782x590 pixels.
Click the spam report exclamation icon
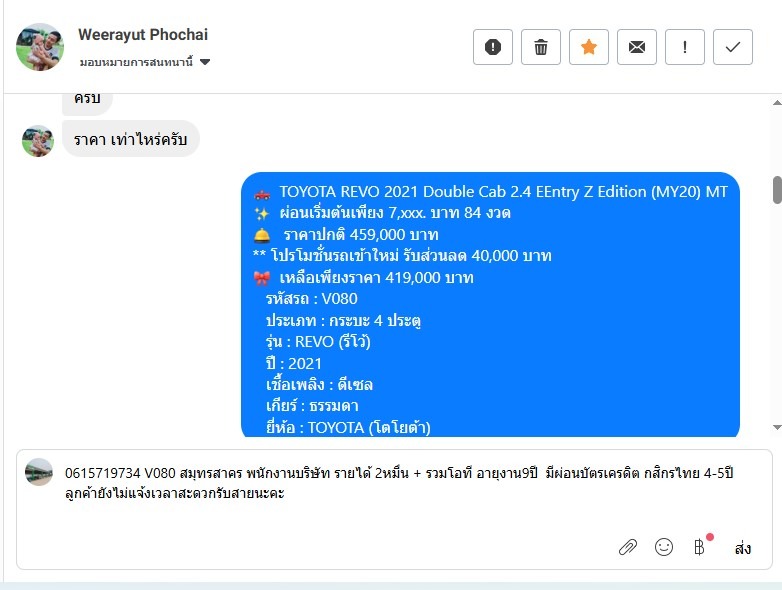[493, 47]
